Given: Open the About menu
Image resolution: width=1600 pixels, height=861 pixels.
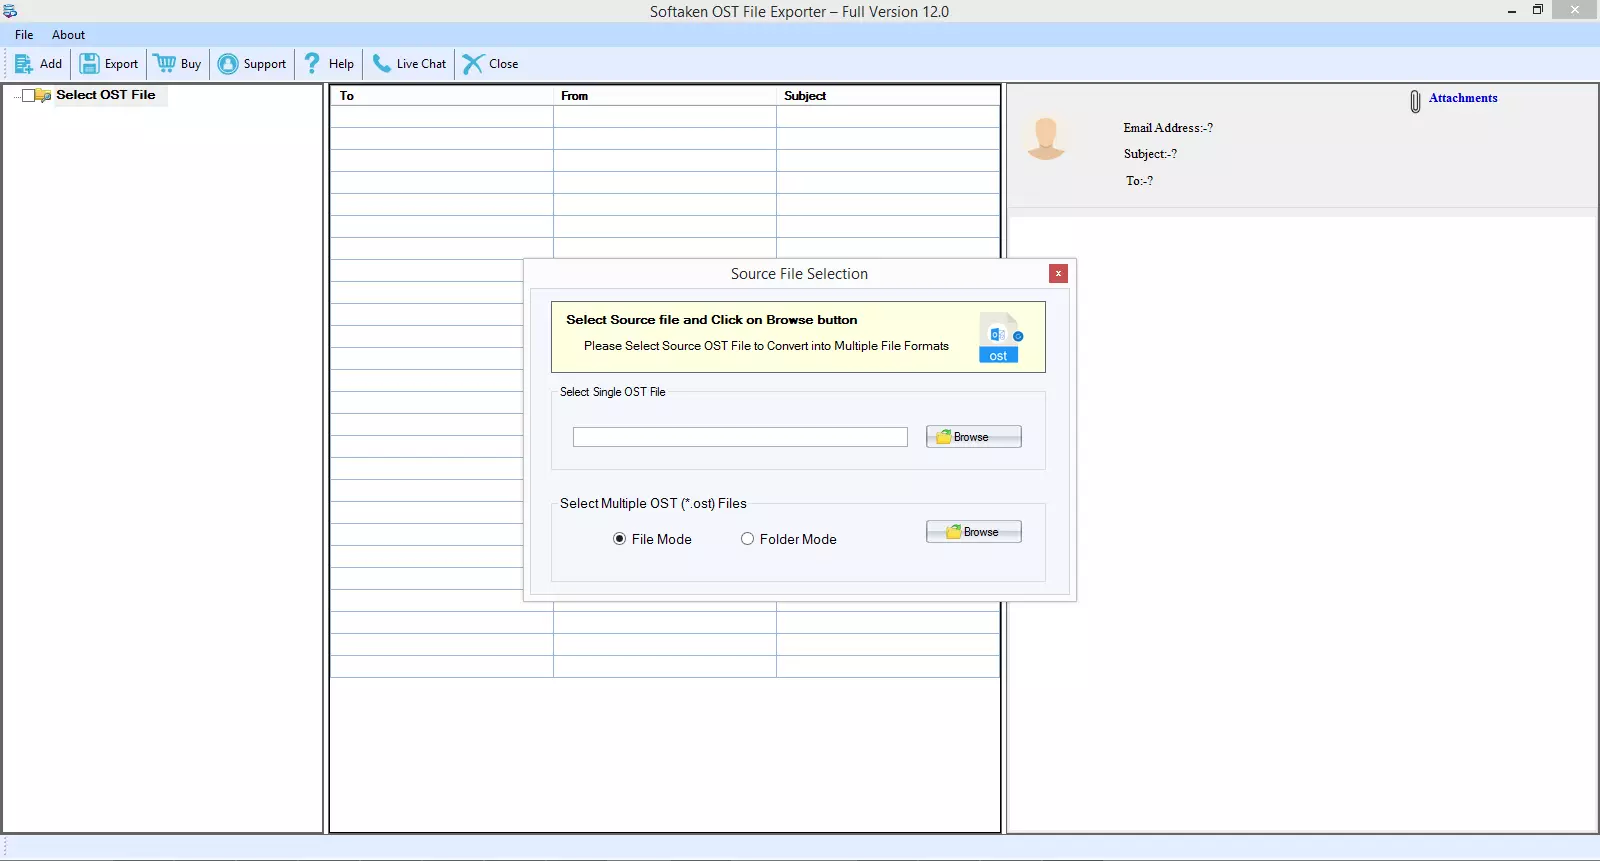Looking at the screenshot, I should [68, 35].
